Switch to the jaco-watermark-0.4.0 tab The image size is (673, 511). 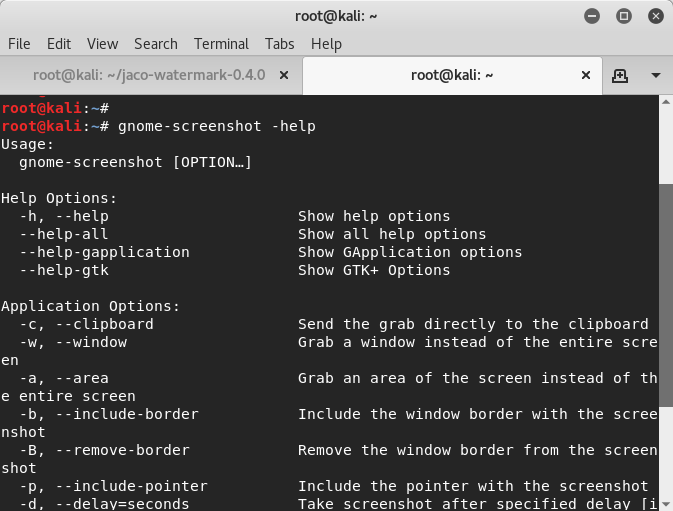pyautogui.click(x=149, y=75)
